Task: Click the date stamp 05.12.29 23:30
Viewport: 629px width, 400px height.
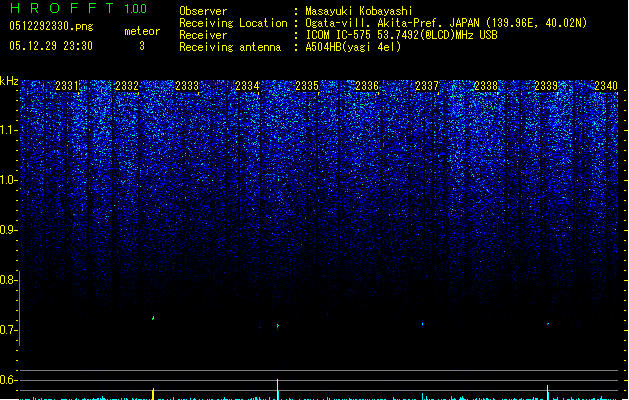Action: (x=51, y=46)
